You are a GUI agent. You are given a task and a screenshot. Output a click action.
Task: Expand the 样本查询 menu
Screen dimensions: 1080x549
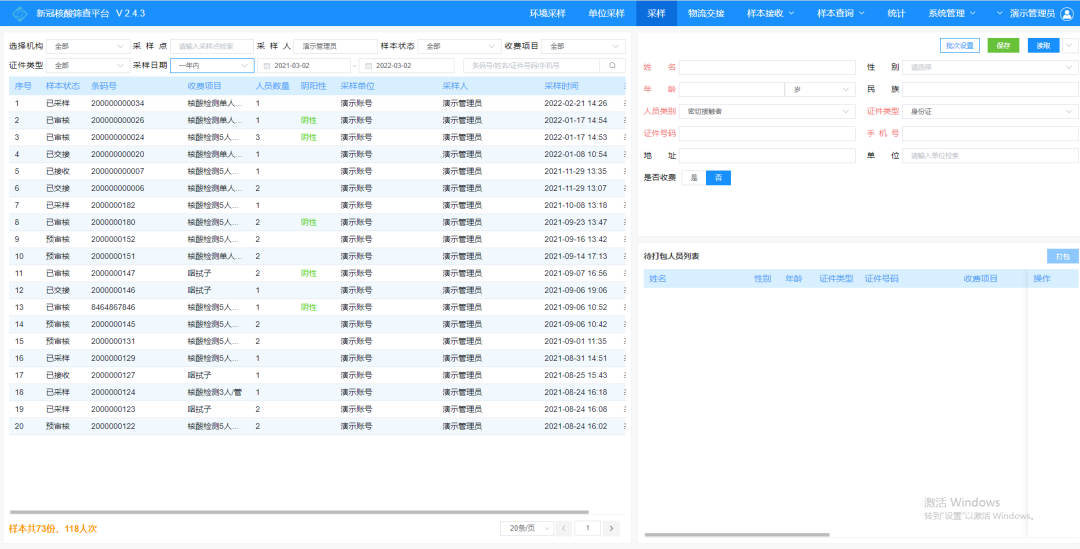click(x=841, y=13)
